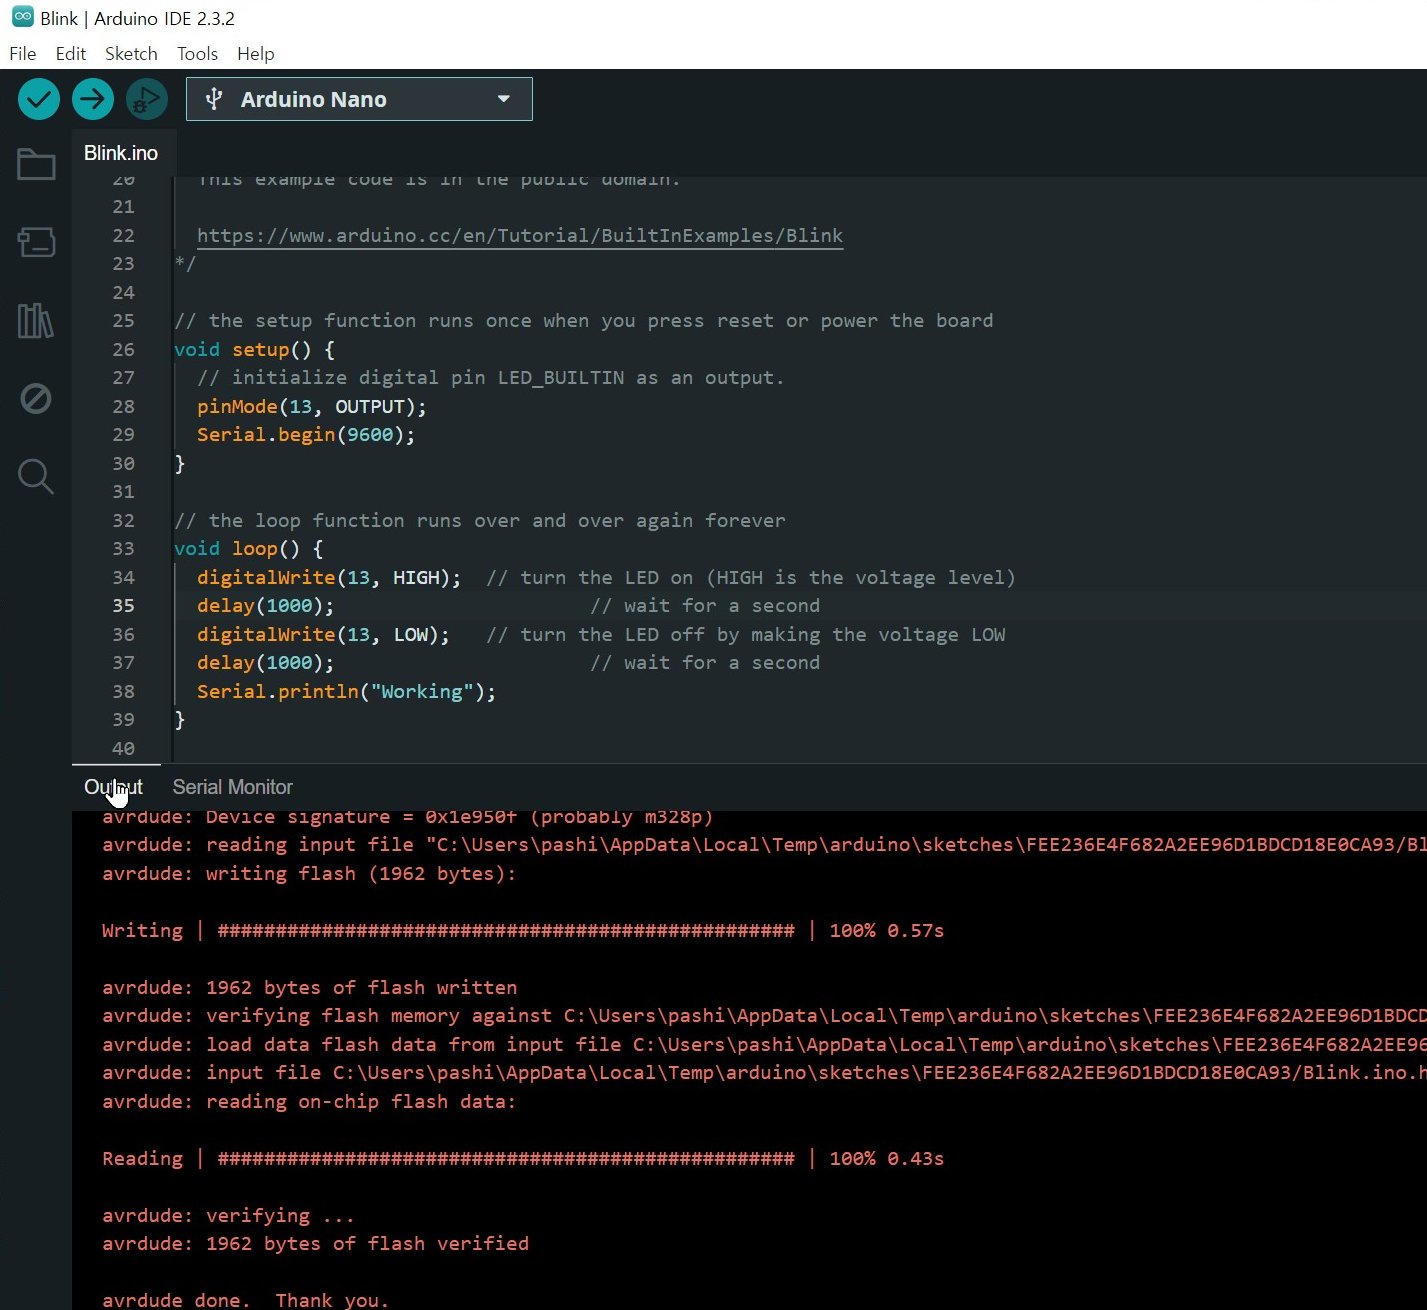Open the File menu
This screenshot has width=1427, height=1310.
coord(22,54)
